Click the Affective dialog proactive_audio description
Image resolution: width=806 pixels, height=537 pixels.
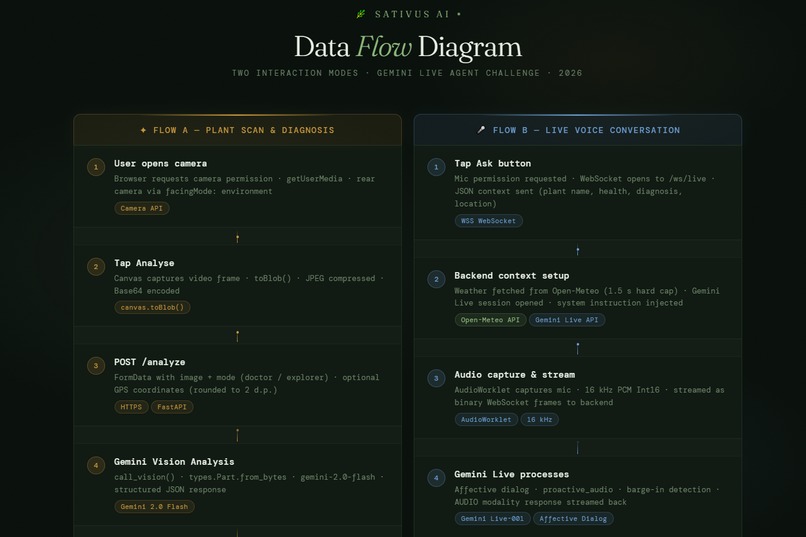click(587, 496)
